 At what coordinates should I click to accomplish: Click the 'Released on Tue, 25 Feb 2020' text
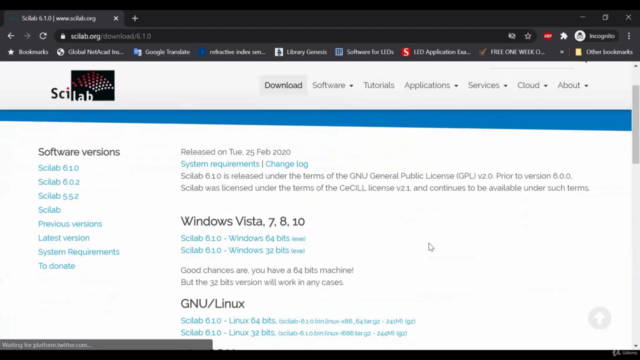tap(236, 152)
